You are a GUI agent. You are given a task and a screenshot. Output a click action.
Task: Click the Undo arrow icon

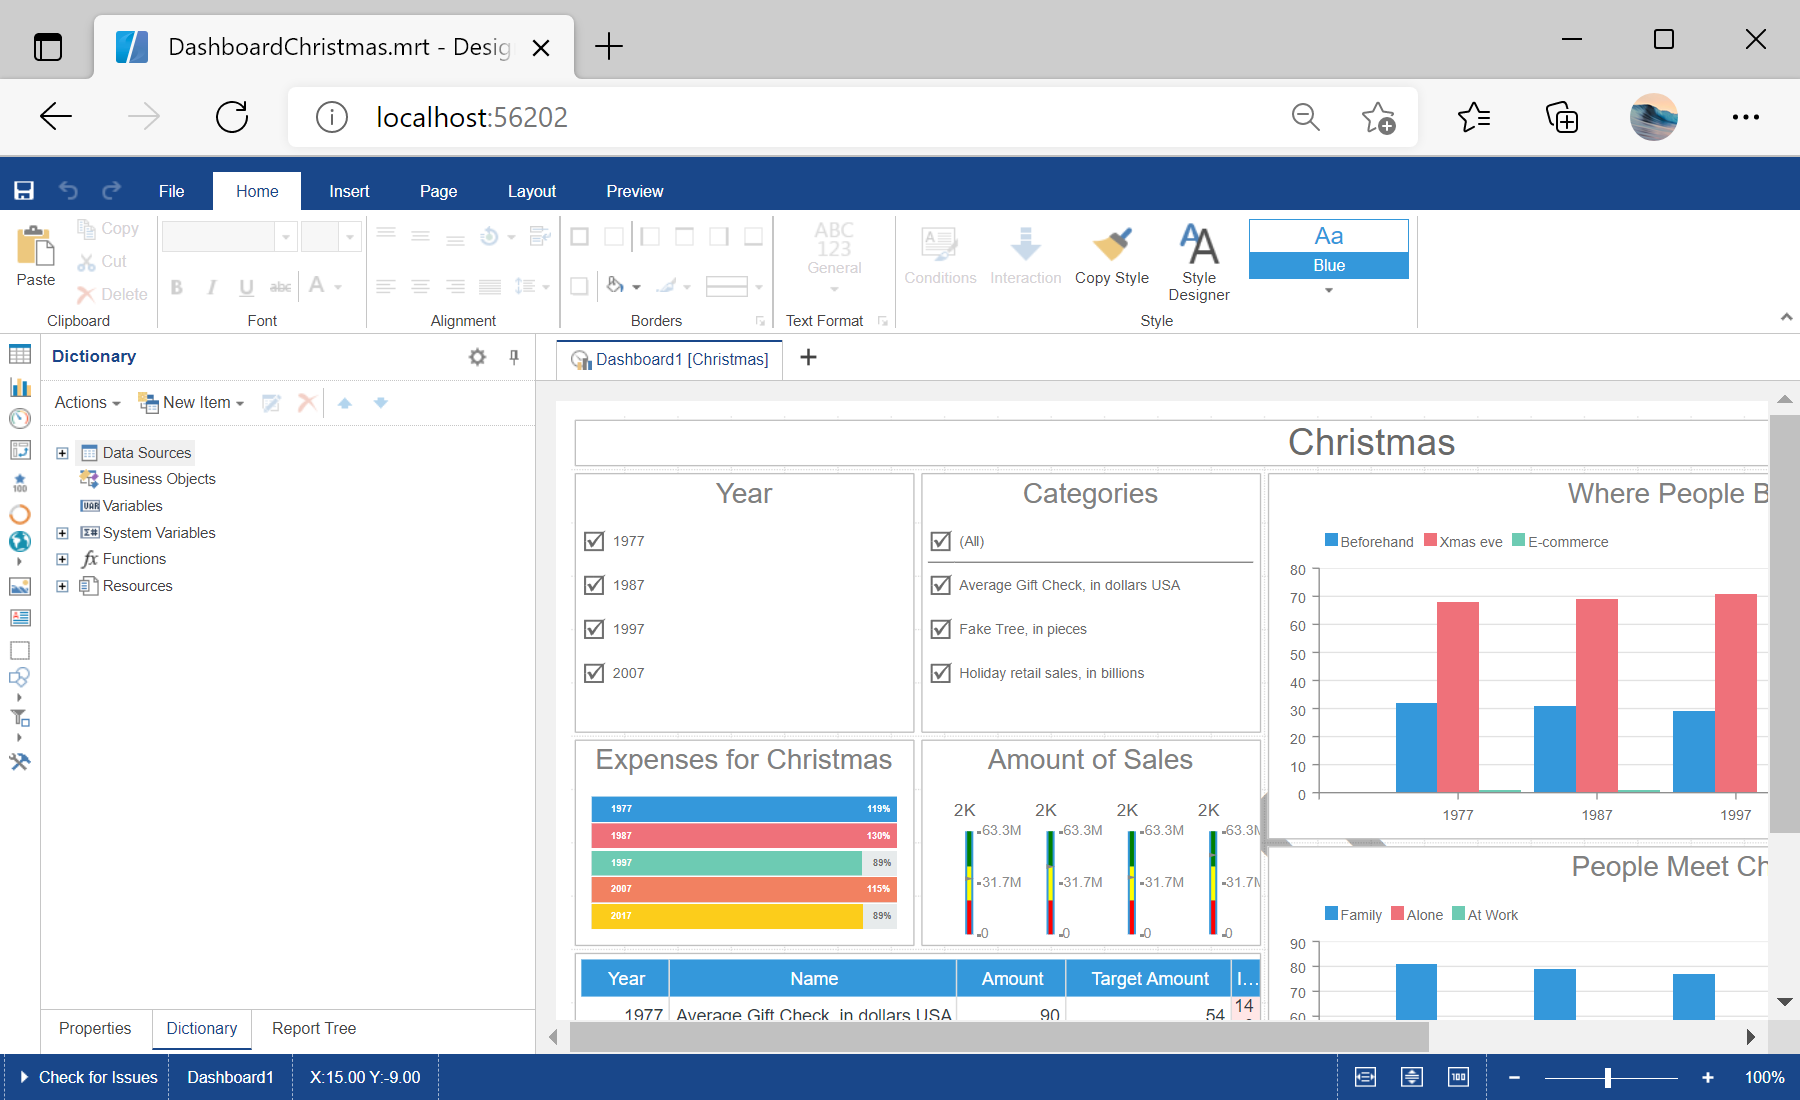point(68,190)
